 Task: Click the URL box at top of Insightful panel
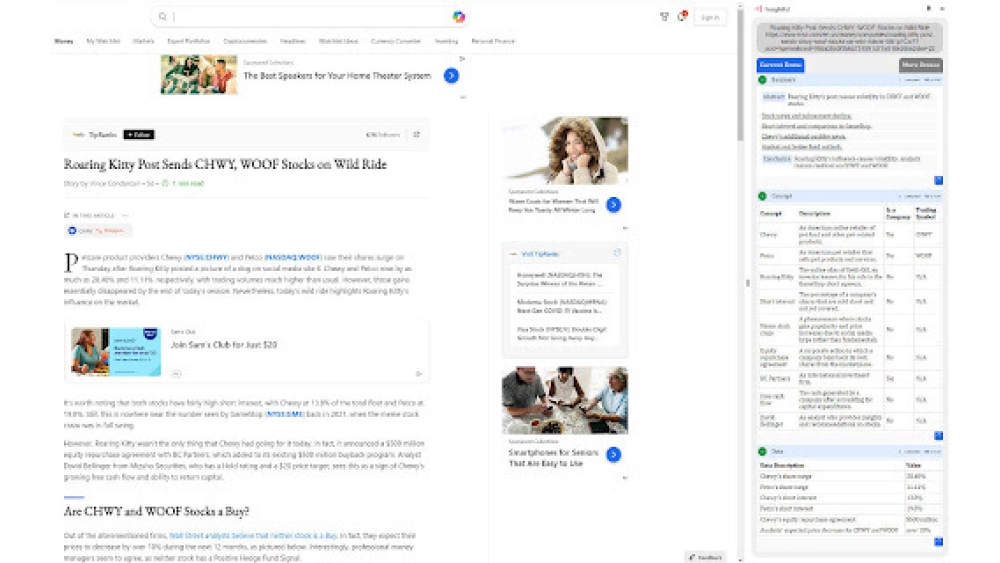tap(849, 38)
